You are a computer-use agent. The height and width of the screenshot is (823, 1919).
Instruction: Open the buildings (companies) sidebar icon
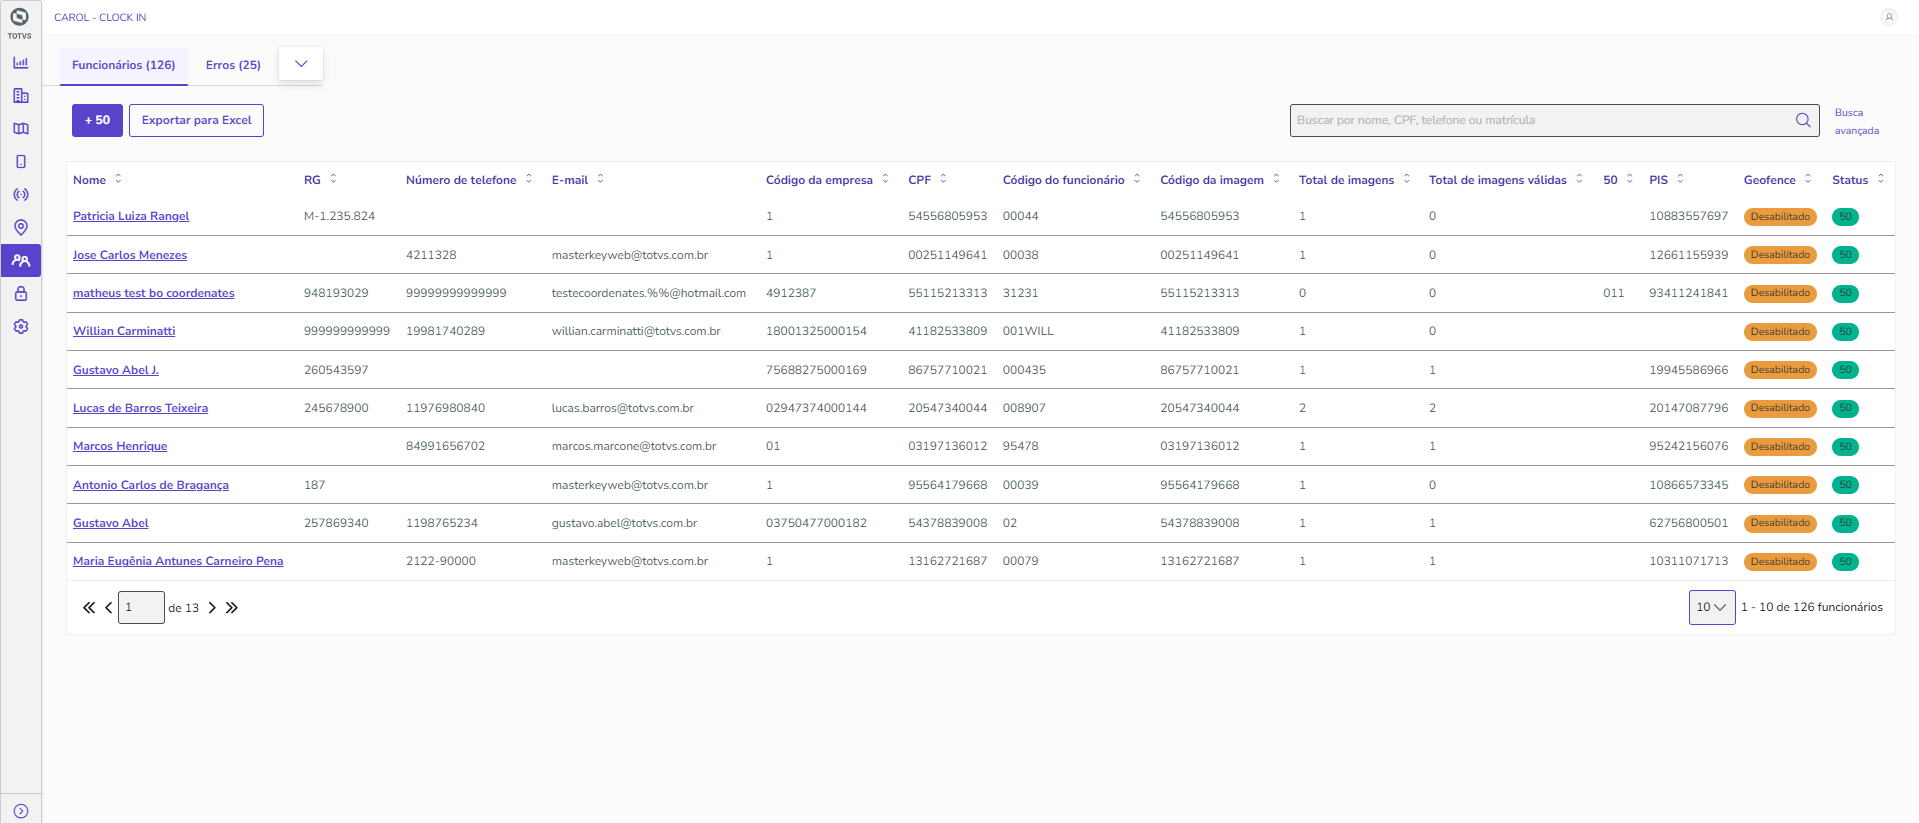(x=20, y=96)
